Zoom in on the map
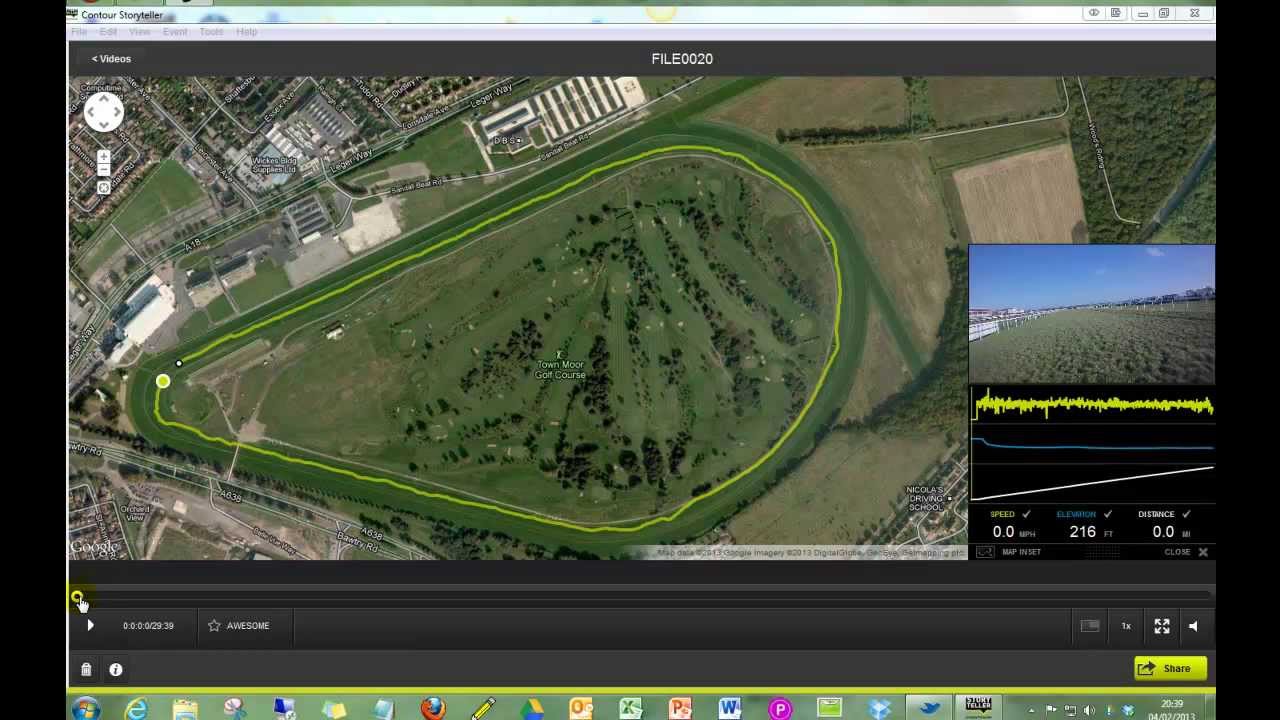This screenshot has height=720, width=1280. [x=104, y=158]
